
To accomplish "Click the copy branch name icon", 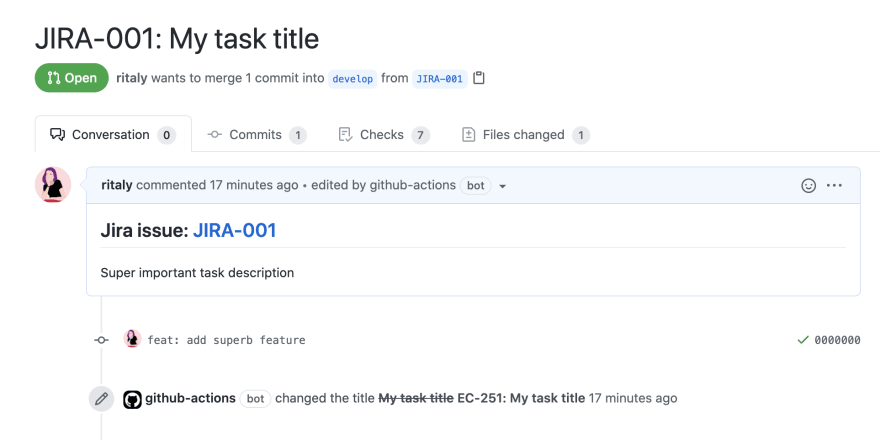I will pyautogui.click(x=479, y=78).
